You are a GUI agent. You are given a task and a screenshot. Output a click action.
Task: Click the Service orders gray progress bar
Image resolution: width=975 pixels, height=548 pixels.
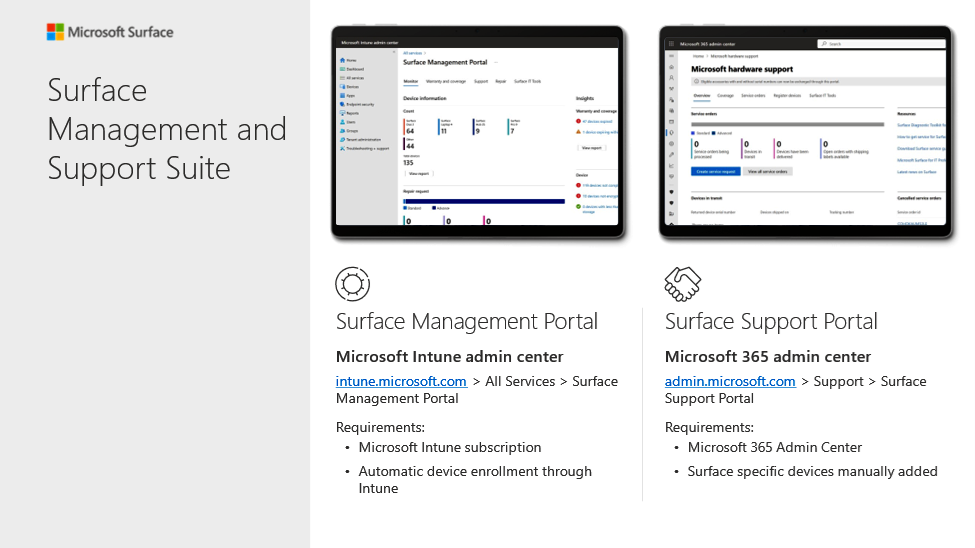point(787,124)
